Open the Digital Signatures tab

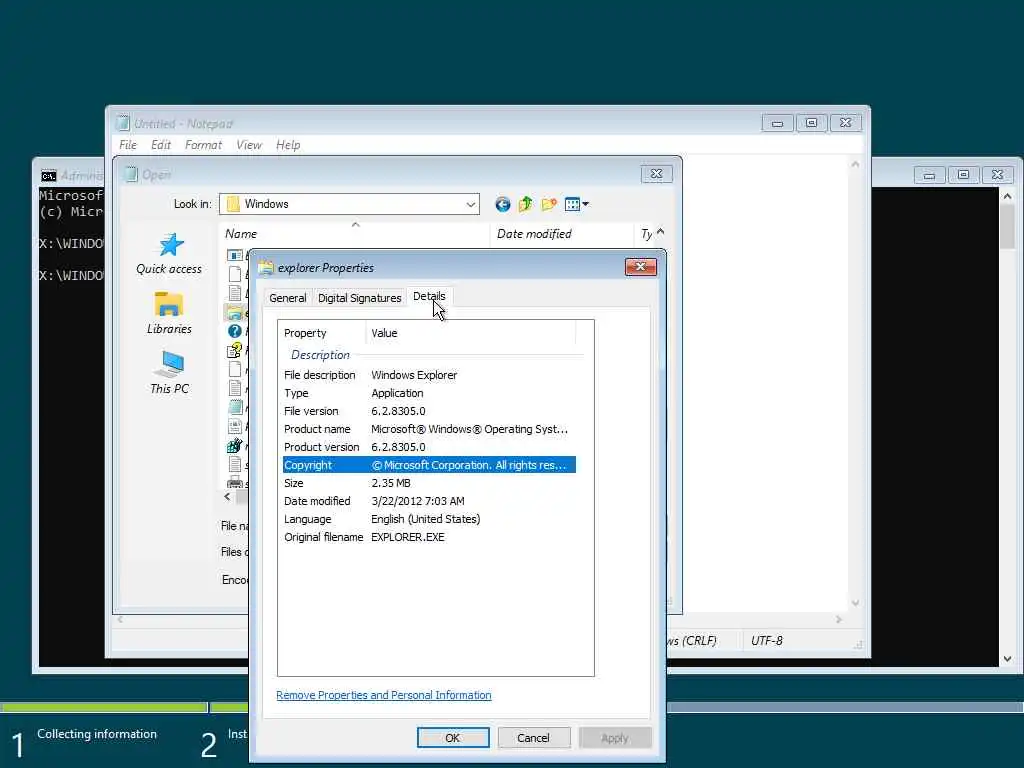coord(359,298)
